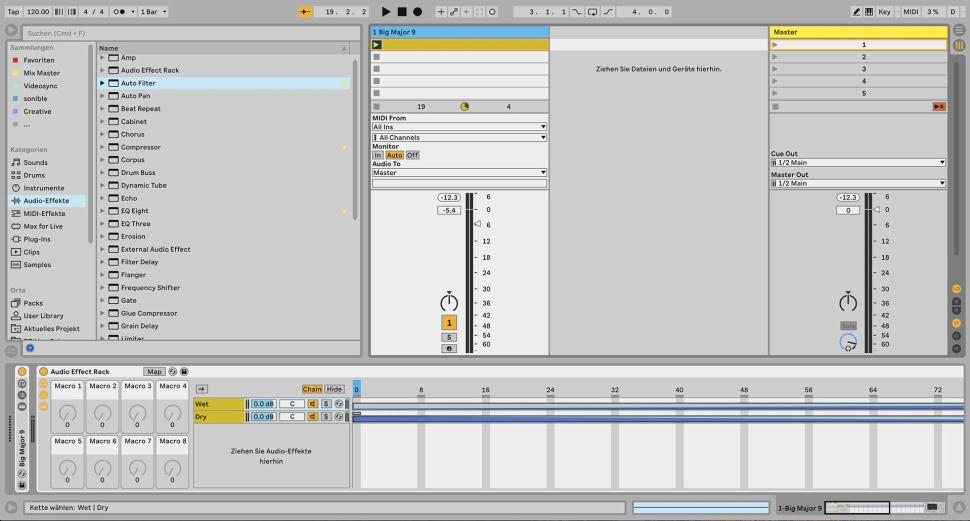
Task: Open the Plug-Ins category
Action: pos(36,239)
